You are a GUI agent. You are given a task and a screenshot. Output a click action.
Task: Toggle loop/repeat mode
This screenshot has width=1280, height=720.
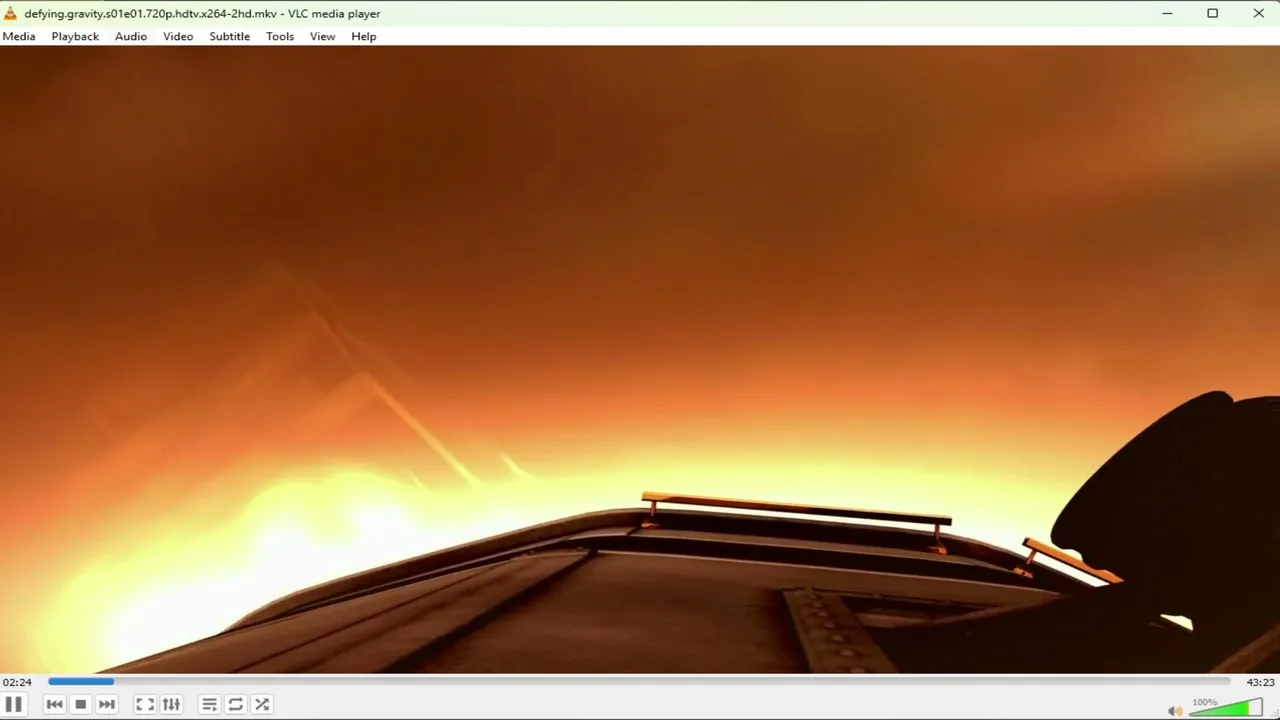[236, 705]
